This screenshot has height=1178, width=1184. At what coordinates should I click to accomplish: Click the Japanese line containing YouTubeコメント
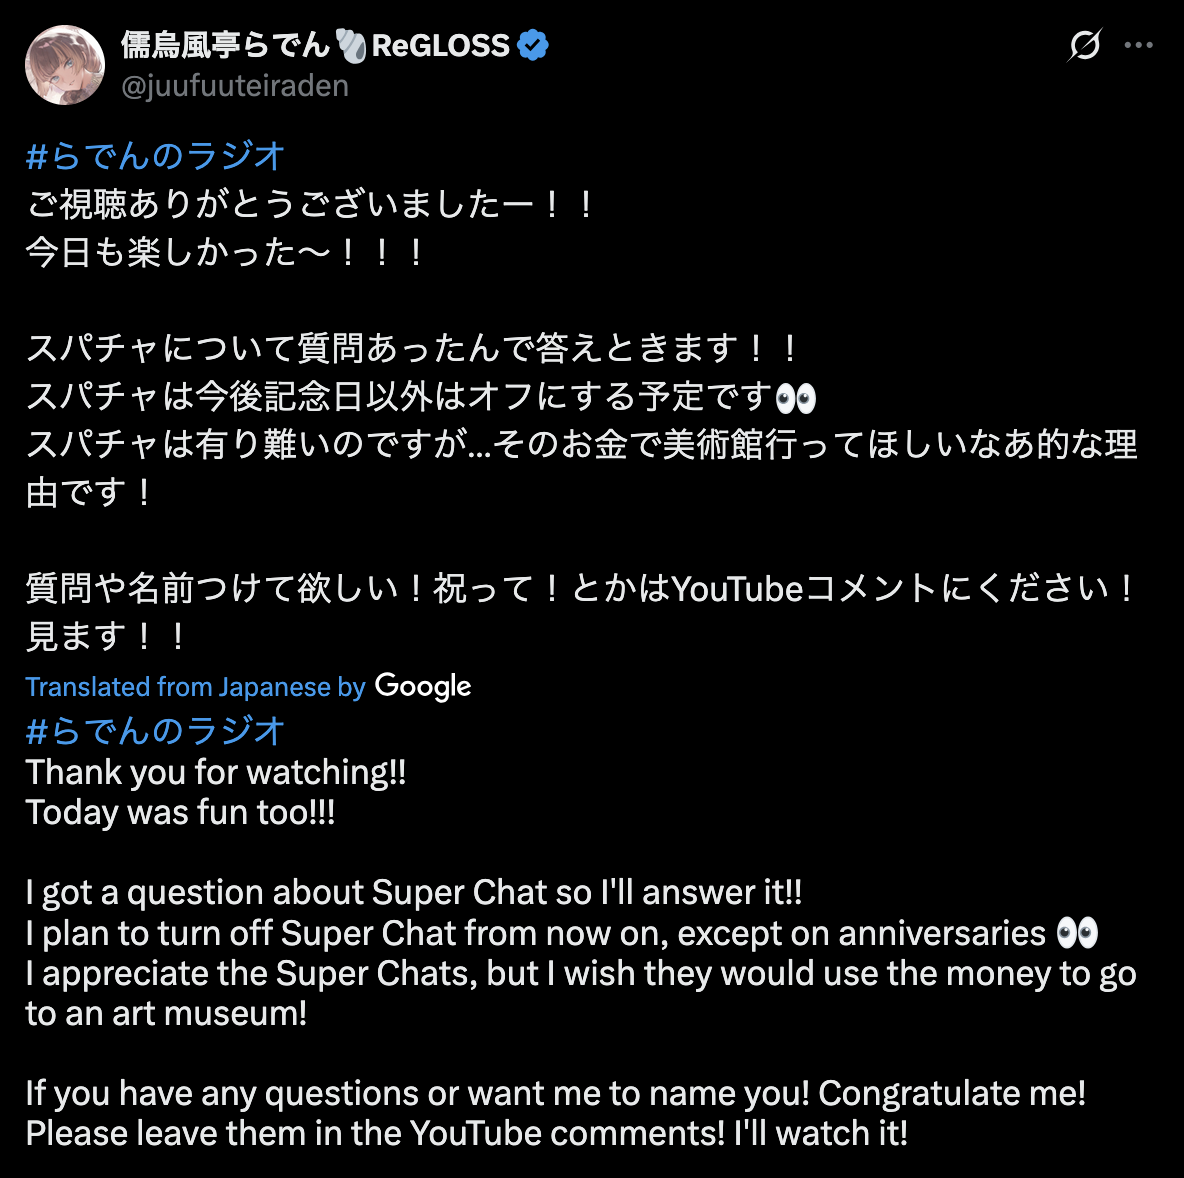(580, 588)
